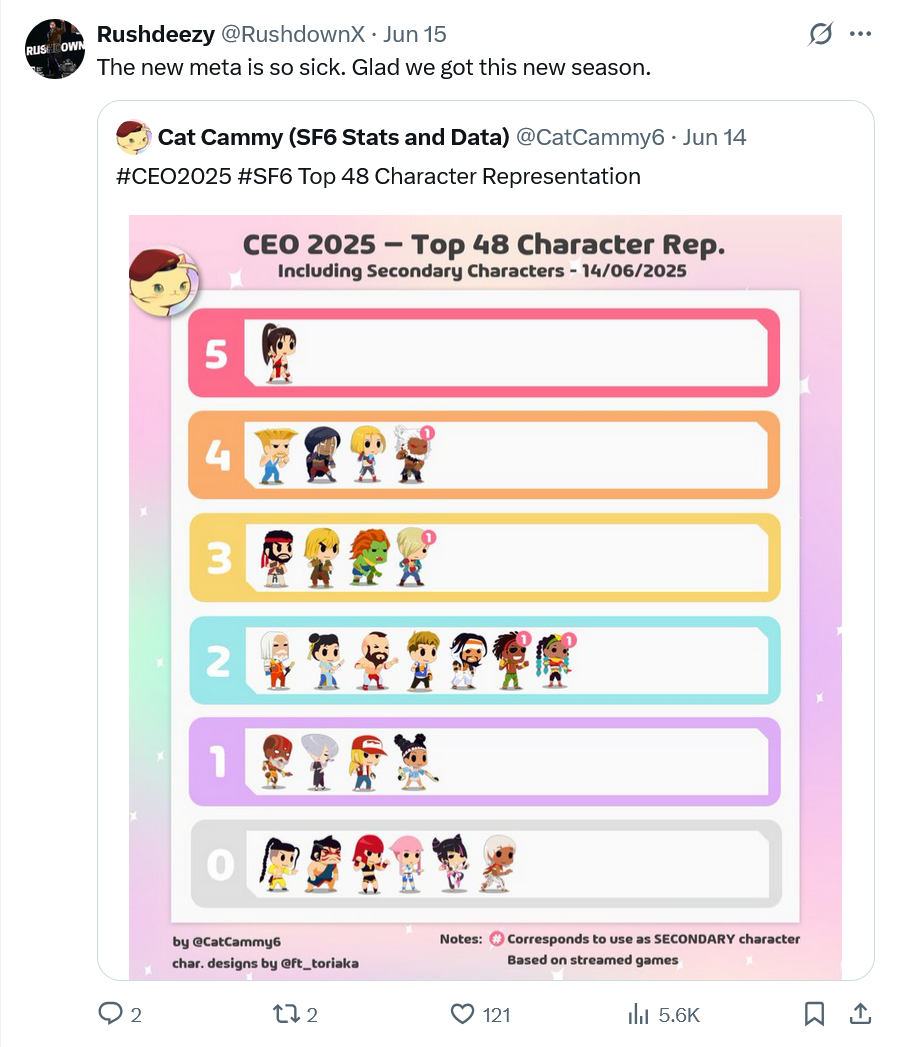Image resolution: width=898 pixels, height=1047 pixels.
Task: Click the repost arrows icon
Action: tap(286, 1014)
